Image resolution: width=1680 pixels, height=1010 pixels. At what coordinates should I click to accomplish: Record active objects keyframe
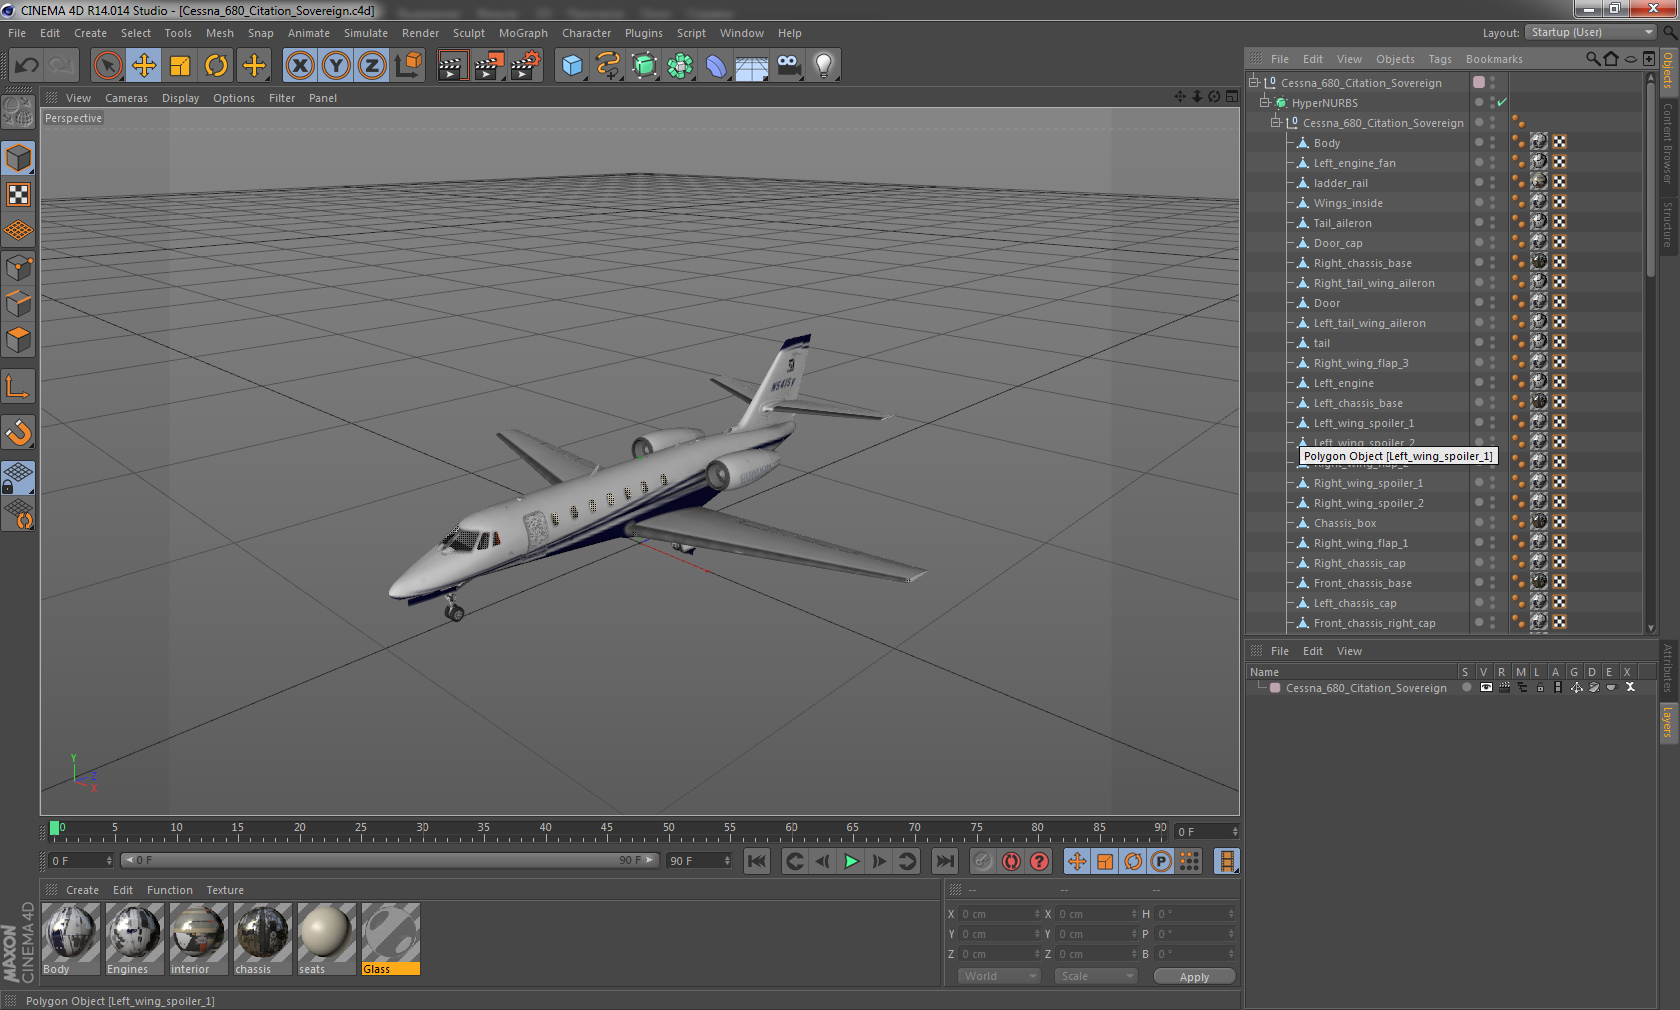click(x=983, y=861)
